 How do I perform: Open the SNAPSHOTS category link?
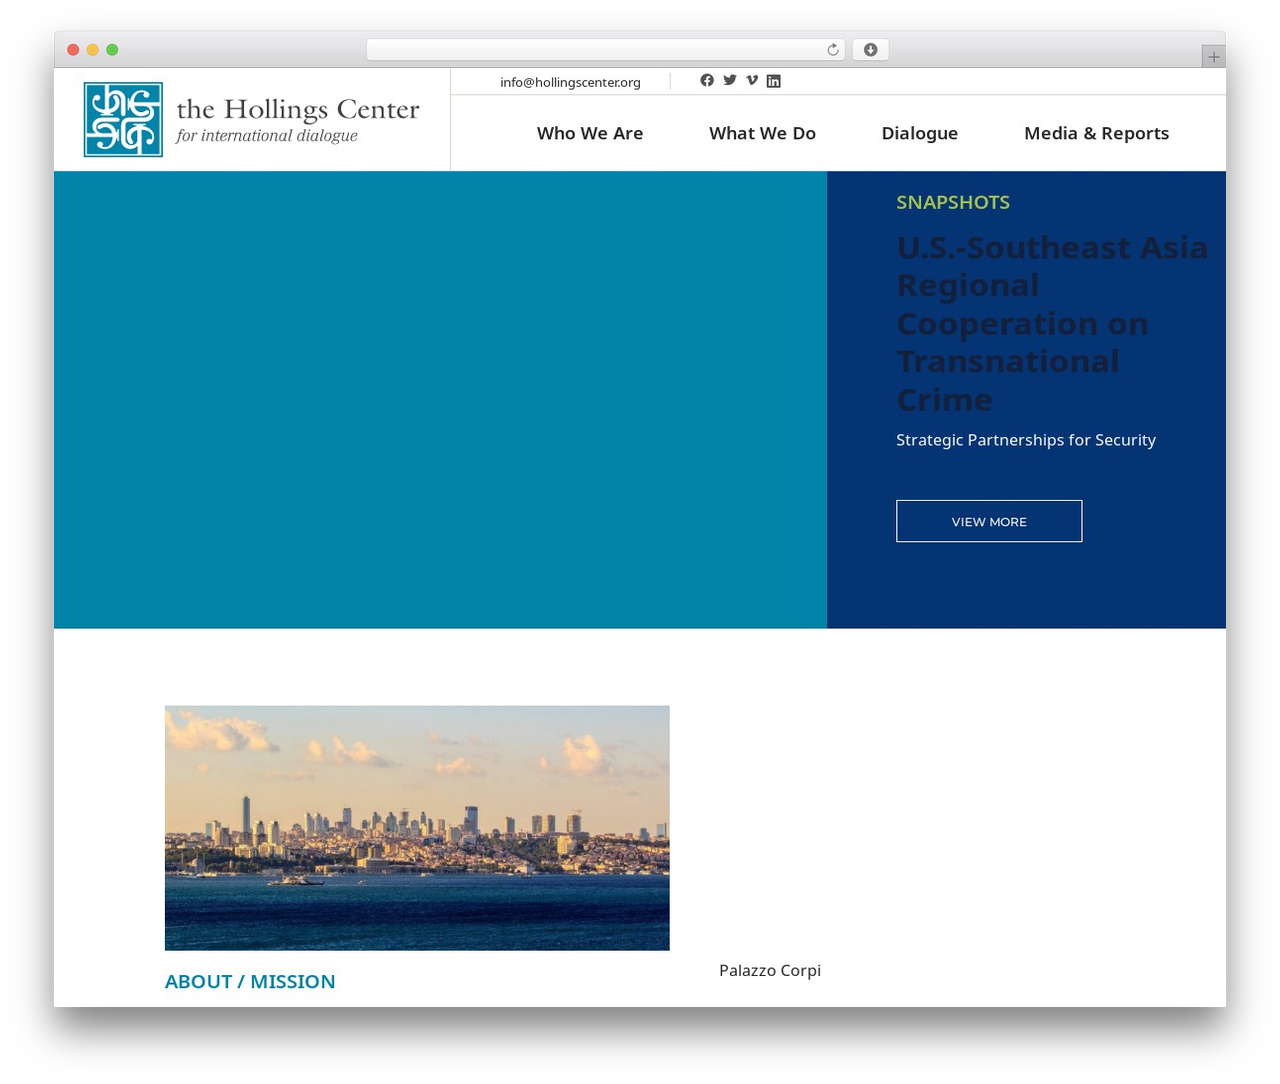pyautogui.click(x=953, y=202)
